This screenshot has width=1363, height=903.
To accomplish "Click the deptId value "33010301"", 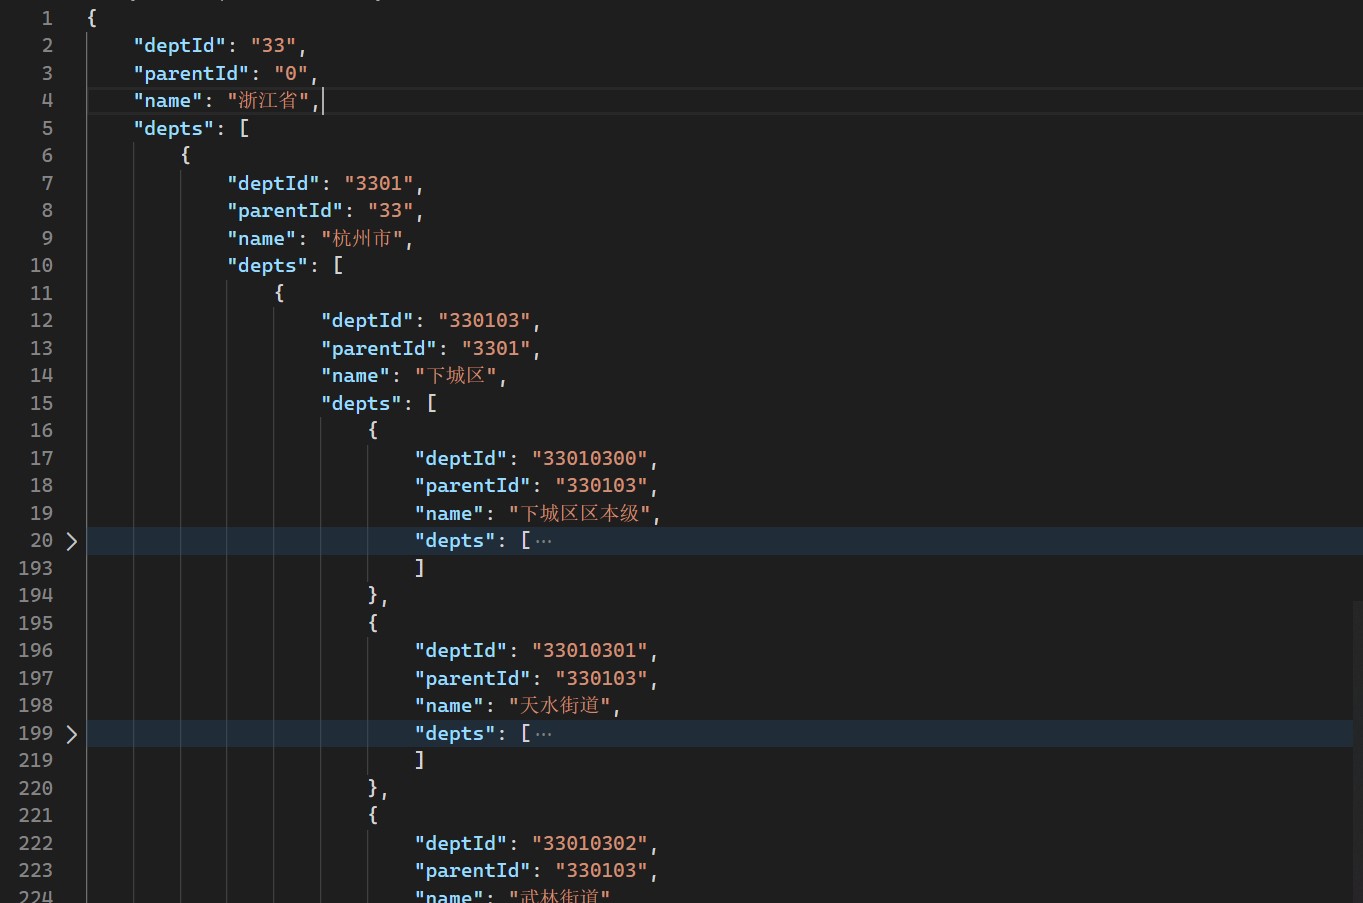I will coord(590,651).
